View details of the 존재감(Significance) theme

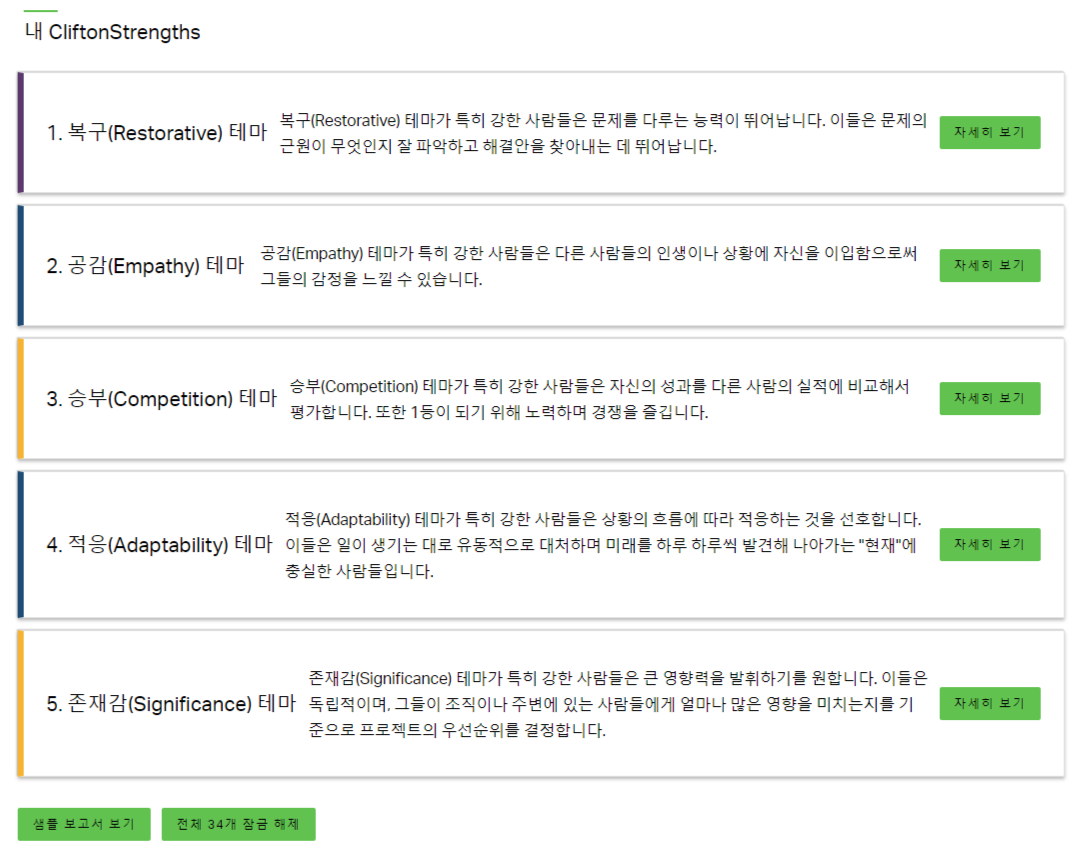[x=989, y=703]
